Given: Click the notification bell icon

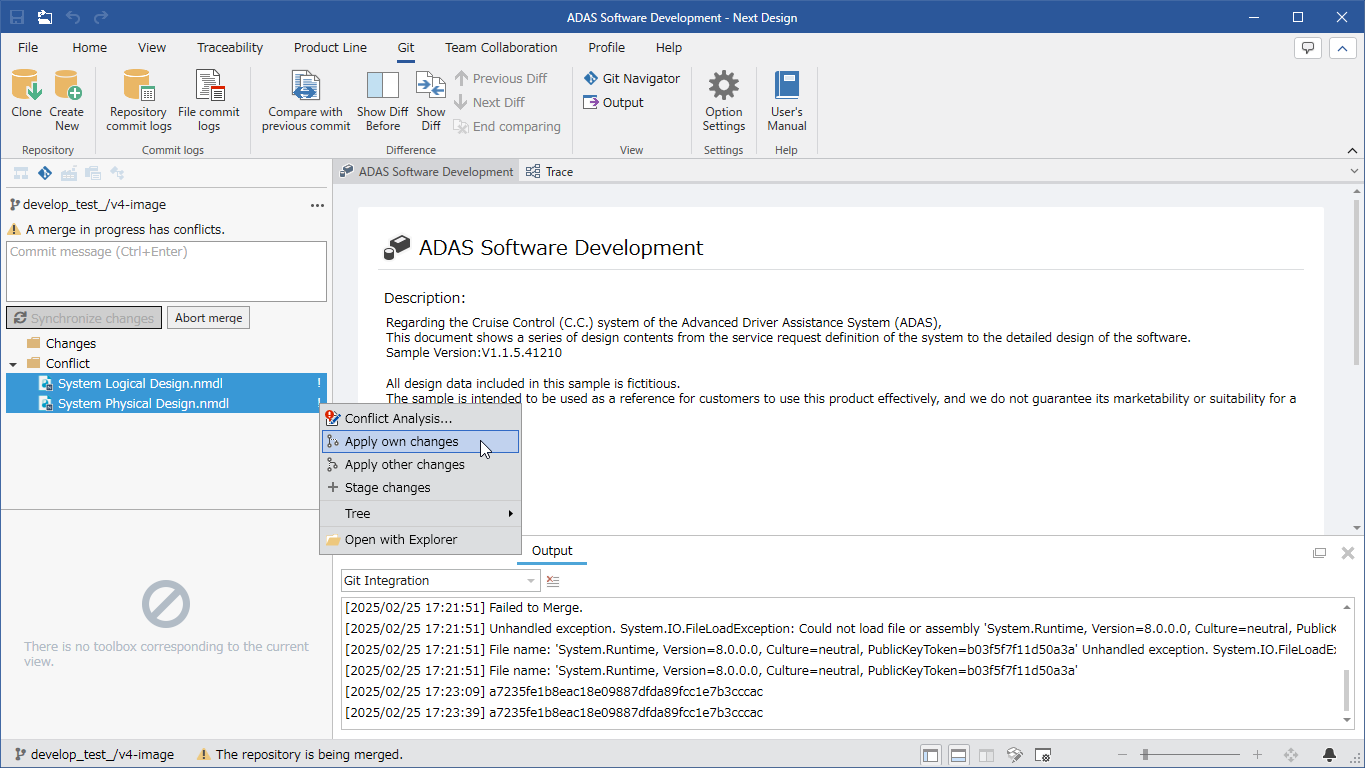Looking at the screenshot, I should click(1329, 755).
